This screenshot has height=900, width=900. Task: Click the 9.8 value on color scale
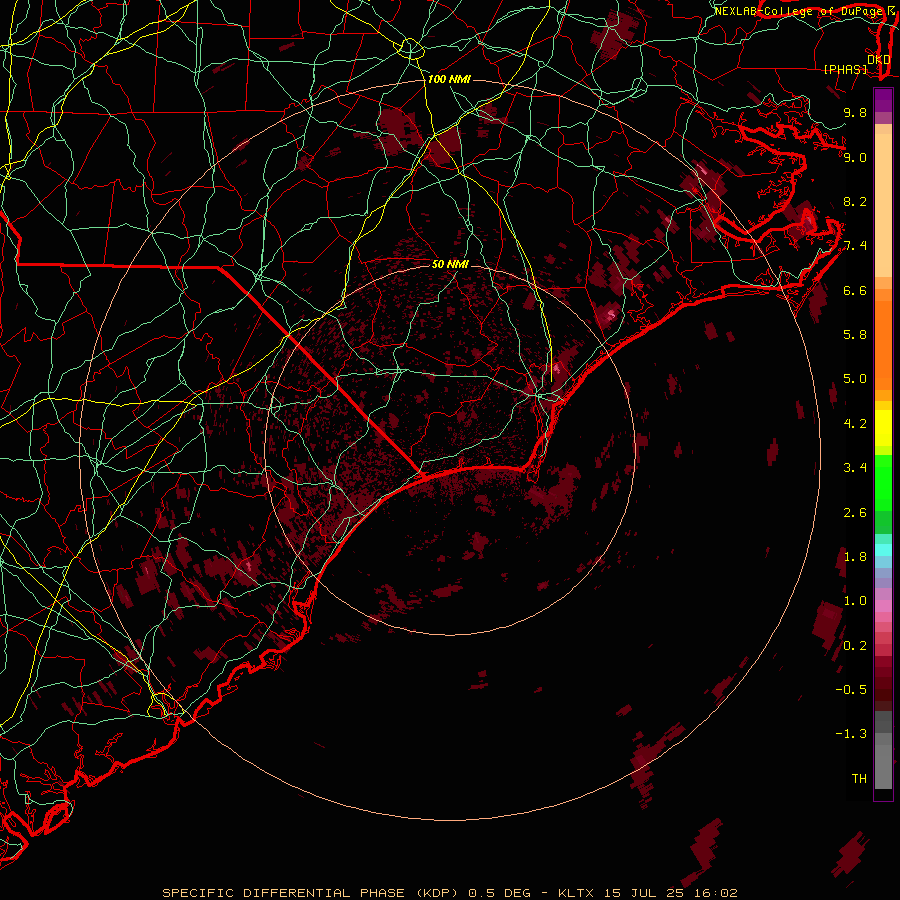pyautogui.click(x=855, y=113)
